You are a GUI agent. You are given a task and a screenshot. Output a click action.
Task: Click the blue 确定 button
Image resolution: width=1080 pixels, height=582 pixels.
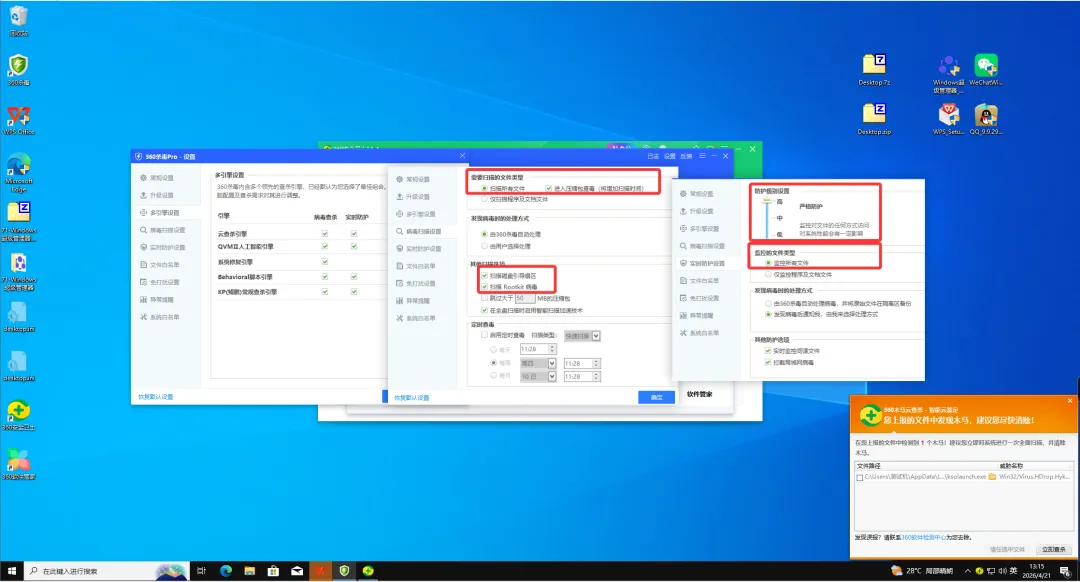[656, 397]
